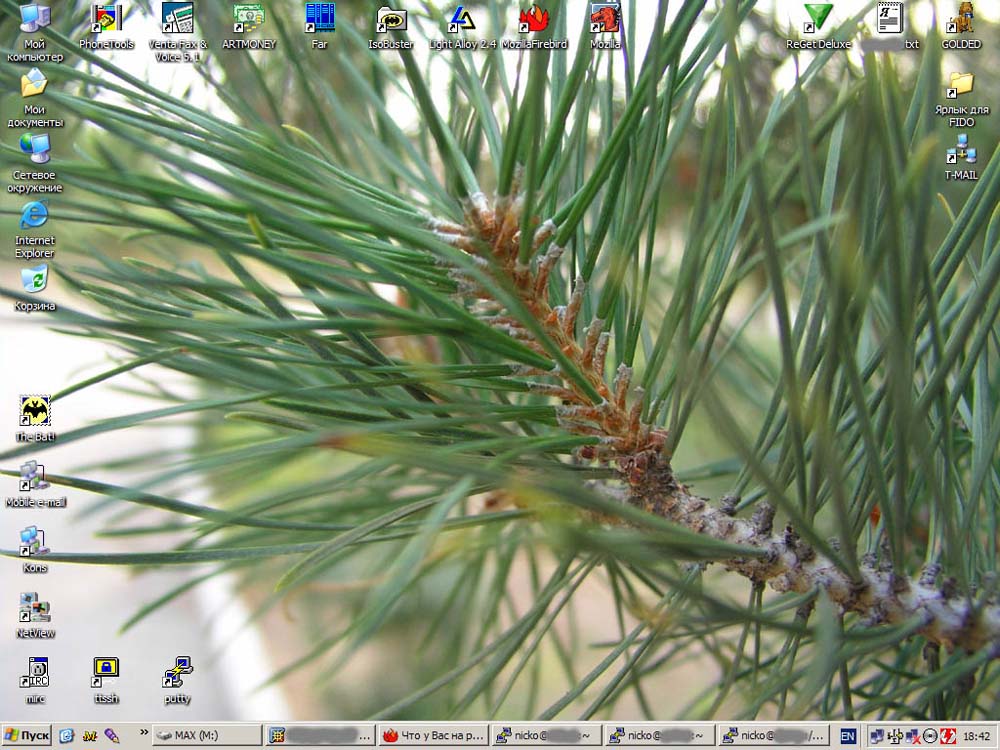Open the putty shortcut
Image resolution: width=1000 pixels, height=750 pixels.
coord(177,673)
